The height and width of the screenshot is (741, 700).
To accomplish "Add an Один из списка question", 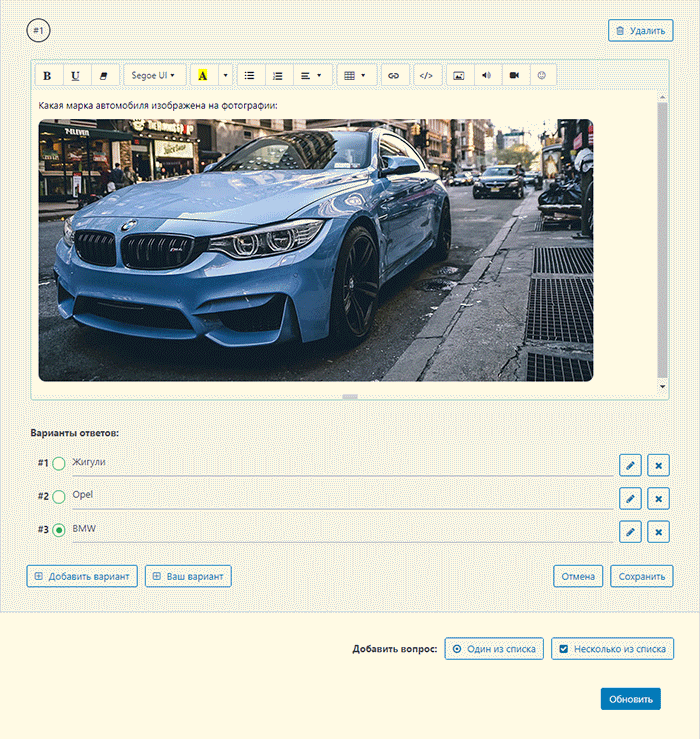I will point(494,649).
